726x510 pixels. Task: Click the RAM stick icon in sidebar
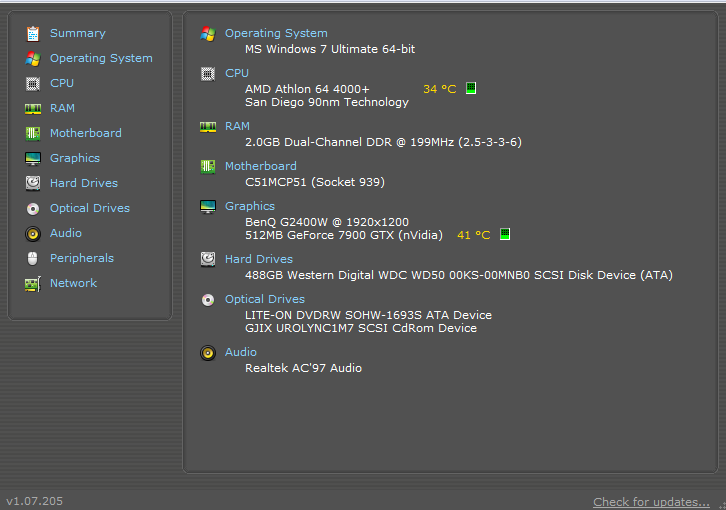click(33, 108)
